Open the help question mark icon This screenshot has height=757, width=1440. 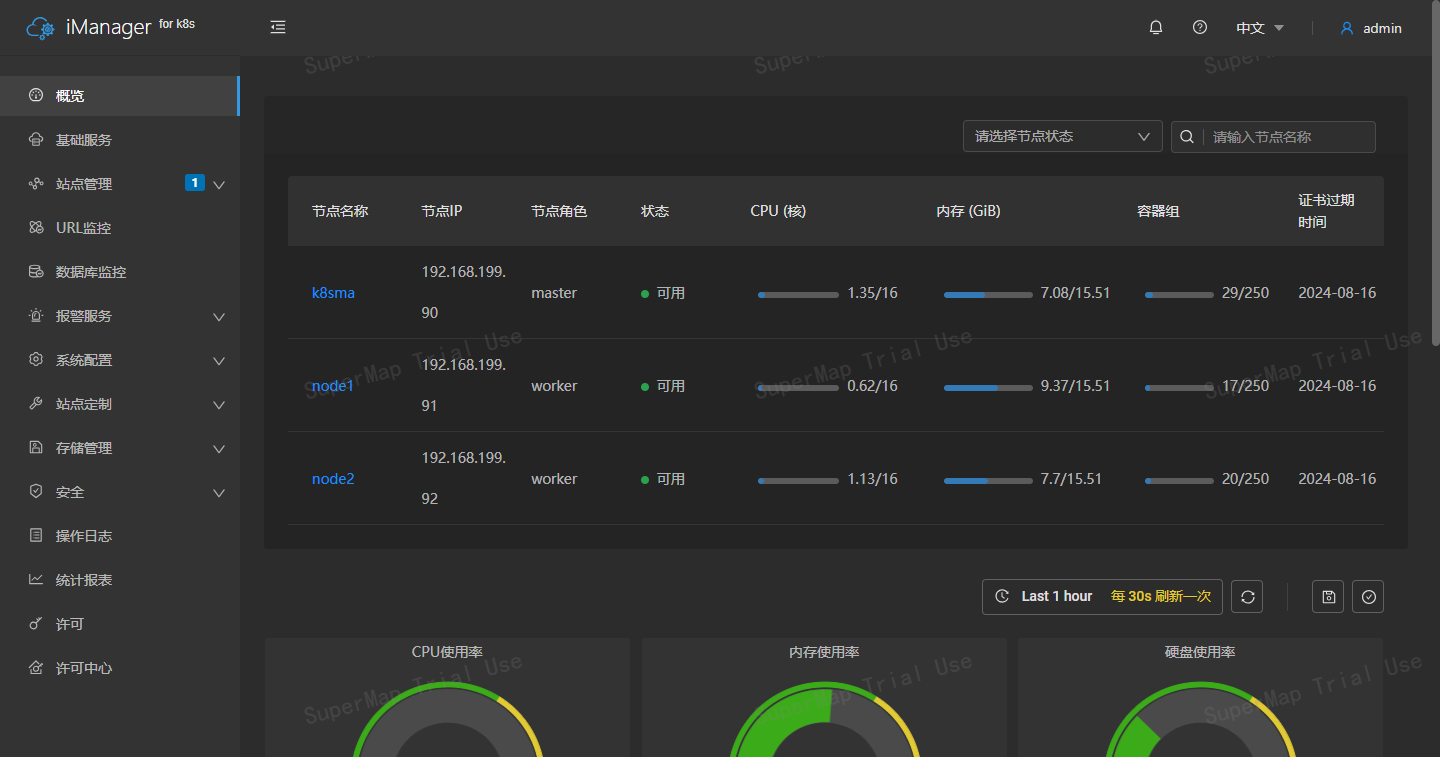pos(1200,28)
